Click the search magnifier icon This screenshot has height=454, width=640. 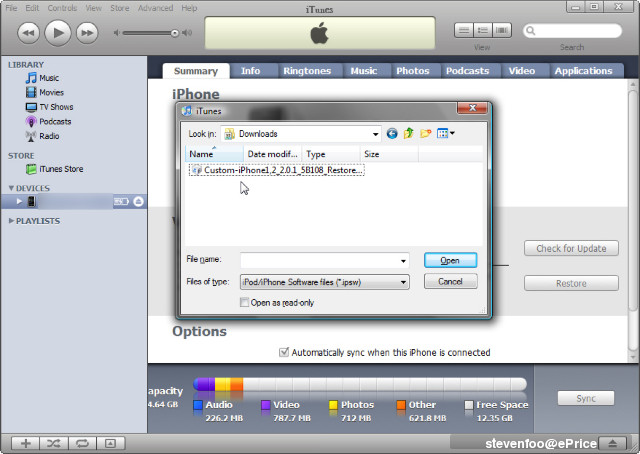click(531, 31)
